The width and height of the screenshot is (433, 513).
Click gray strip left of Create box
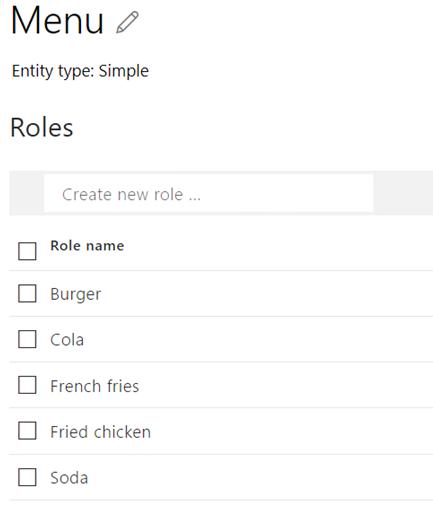(x=27, y=193)
